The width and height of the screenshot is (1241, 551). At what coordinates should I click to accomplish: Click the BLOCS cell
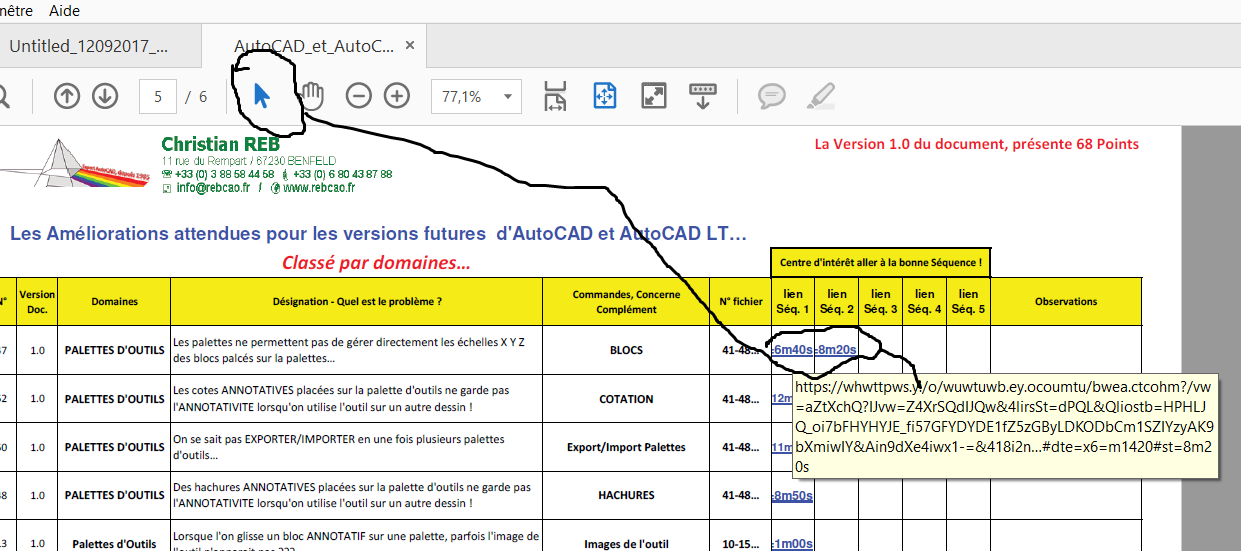(626, 350)
